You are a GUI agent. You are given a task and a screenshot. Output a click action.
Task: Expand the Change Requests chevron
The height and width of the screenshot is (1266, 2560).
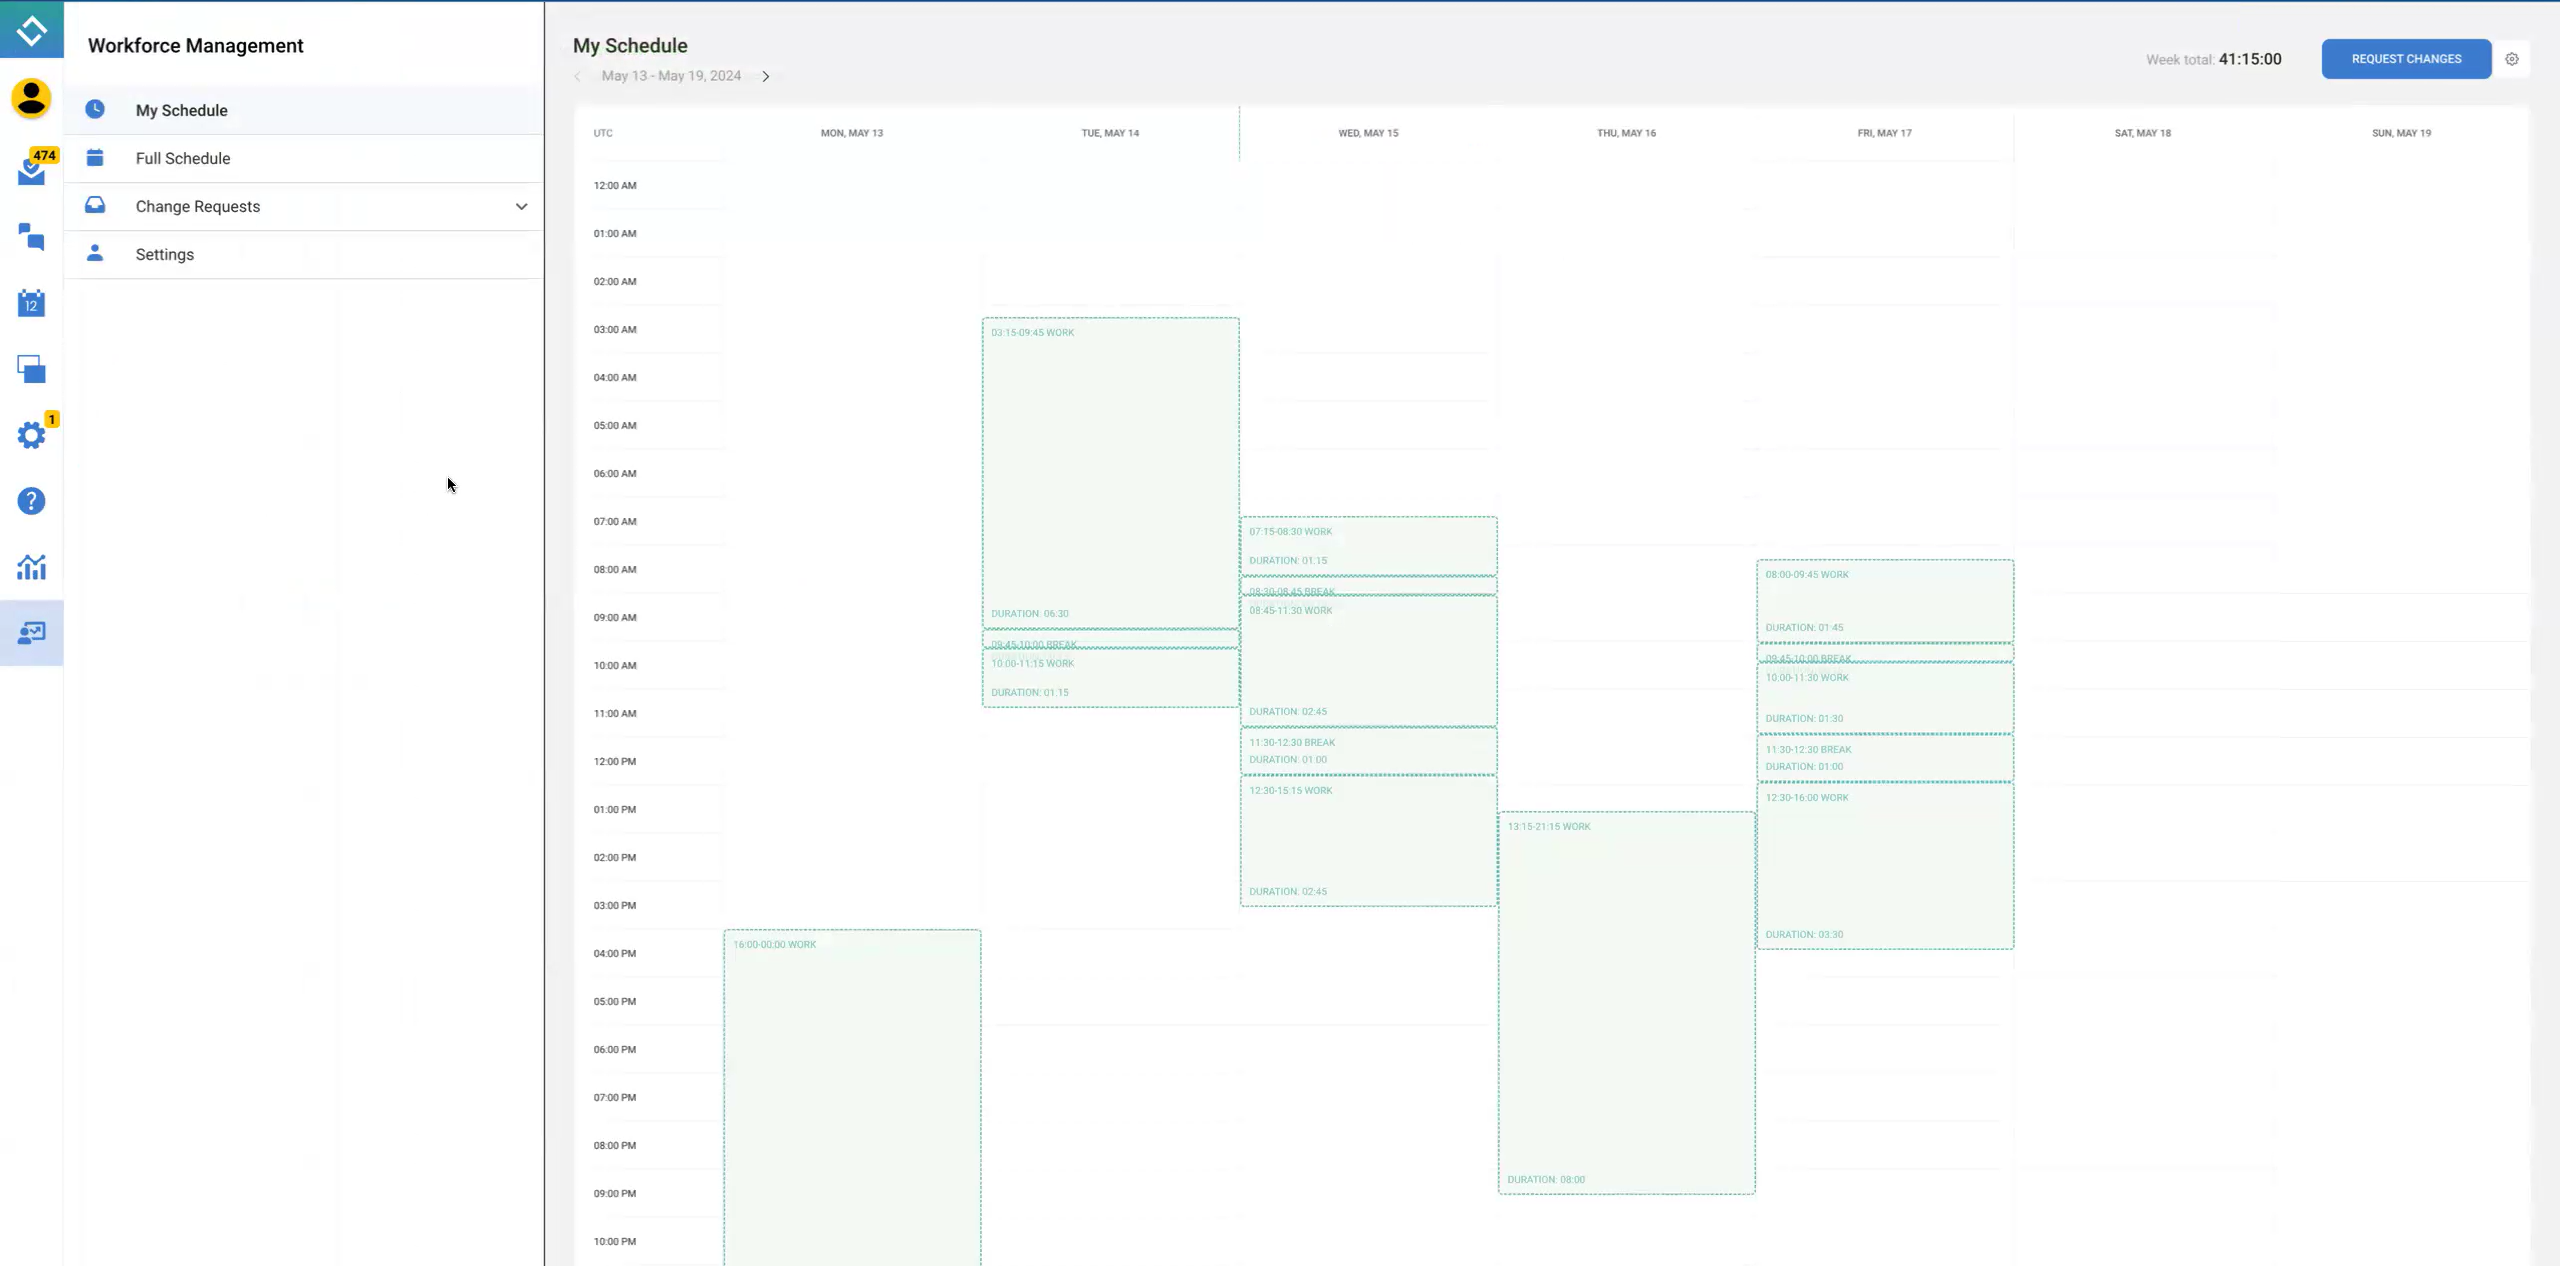(521, 207)
